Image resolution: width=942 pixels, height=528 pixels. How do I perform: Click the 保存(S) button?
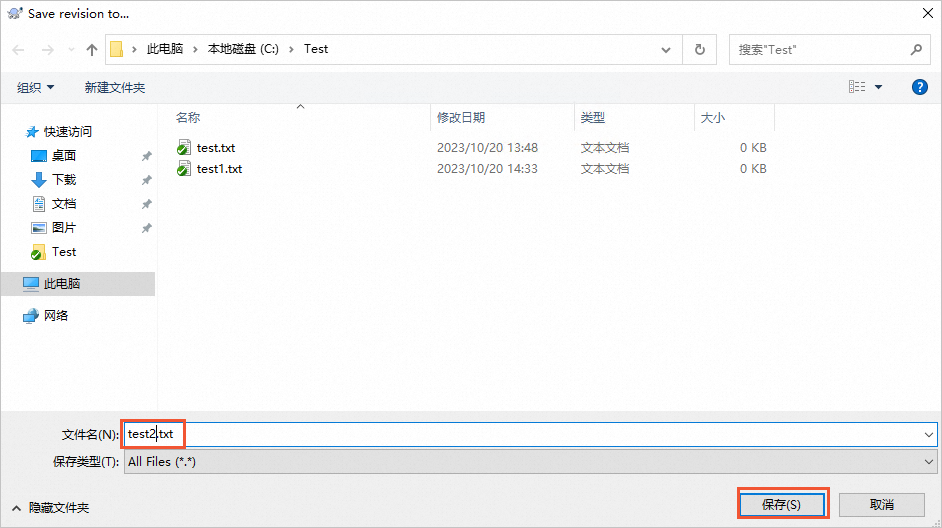click(782, 505)
